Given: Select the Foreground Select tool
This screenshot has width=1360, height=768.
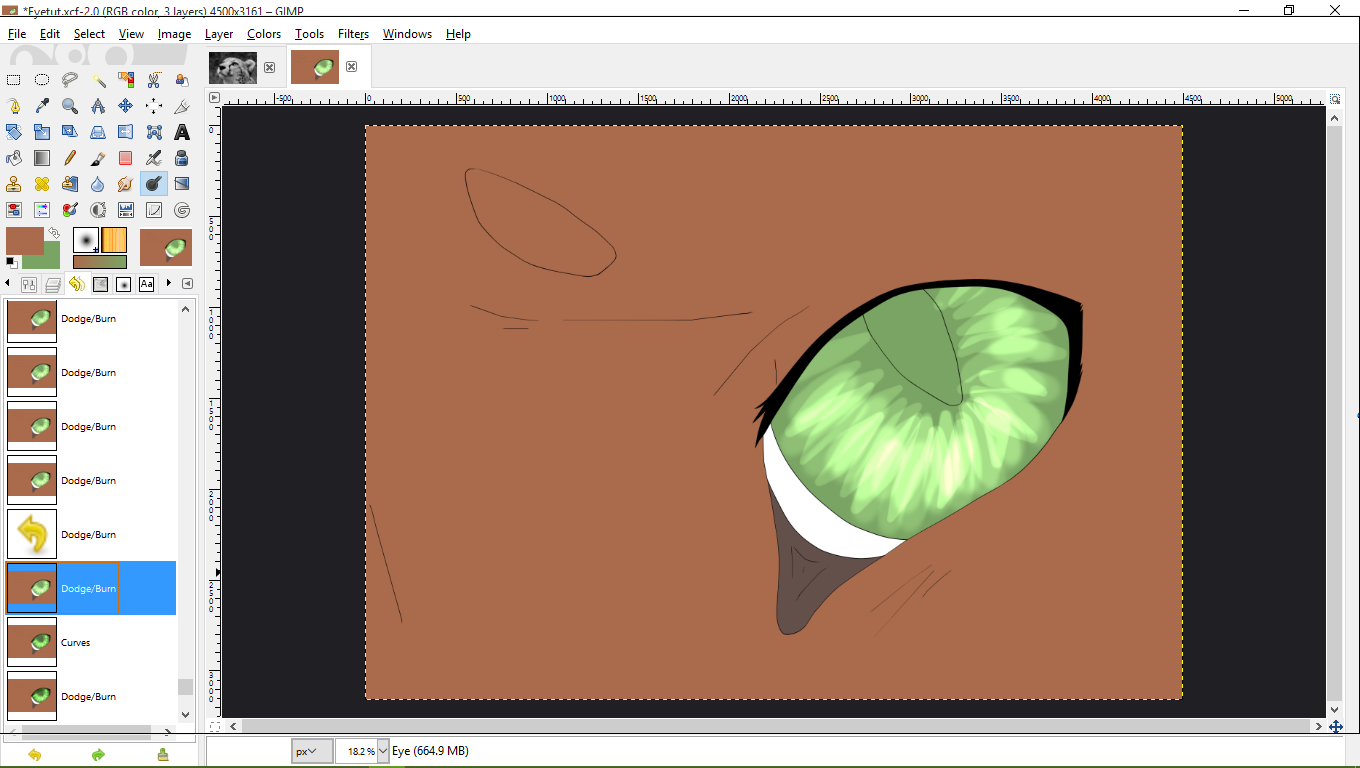Looking at the screenshot, I should [182, 80].
